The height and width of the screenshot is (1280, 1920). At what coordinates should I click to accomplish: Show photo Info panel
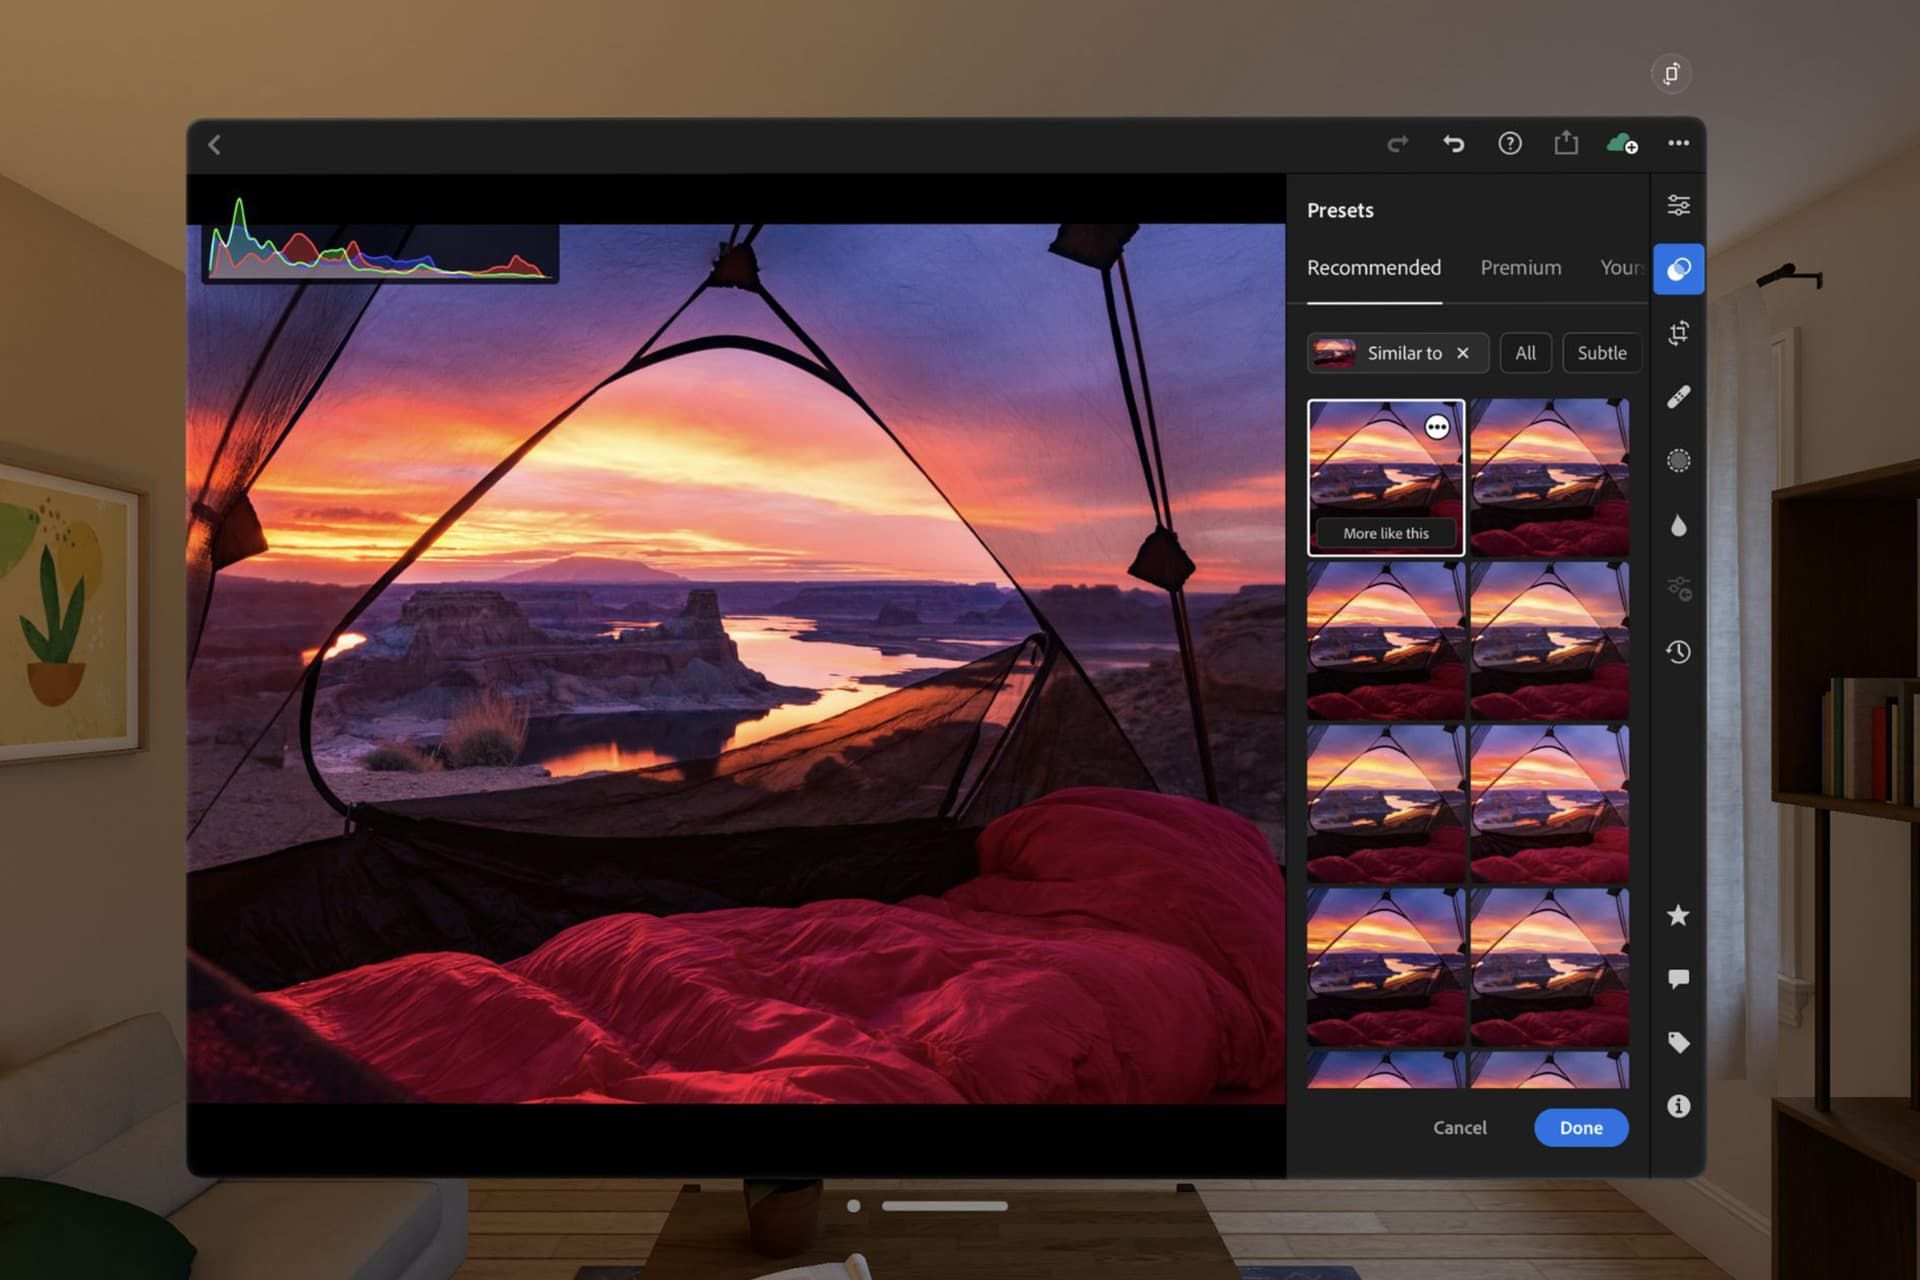(1678, 1106)
